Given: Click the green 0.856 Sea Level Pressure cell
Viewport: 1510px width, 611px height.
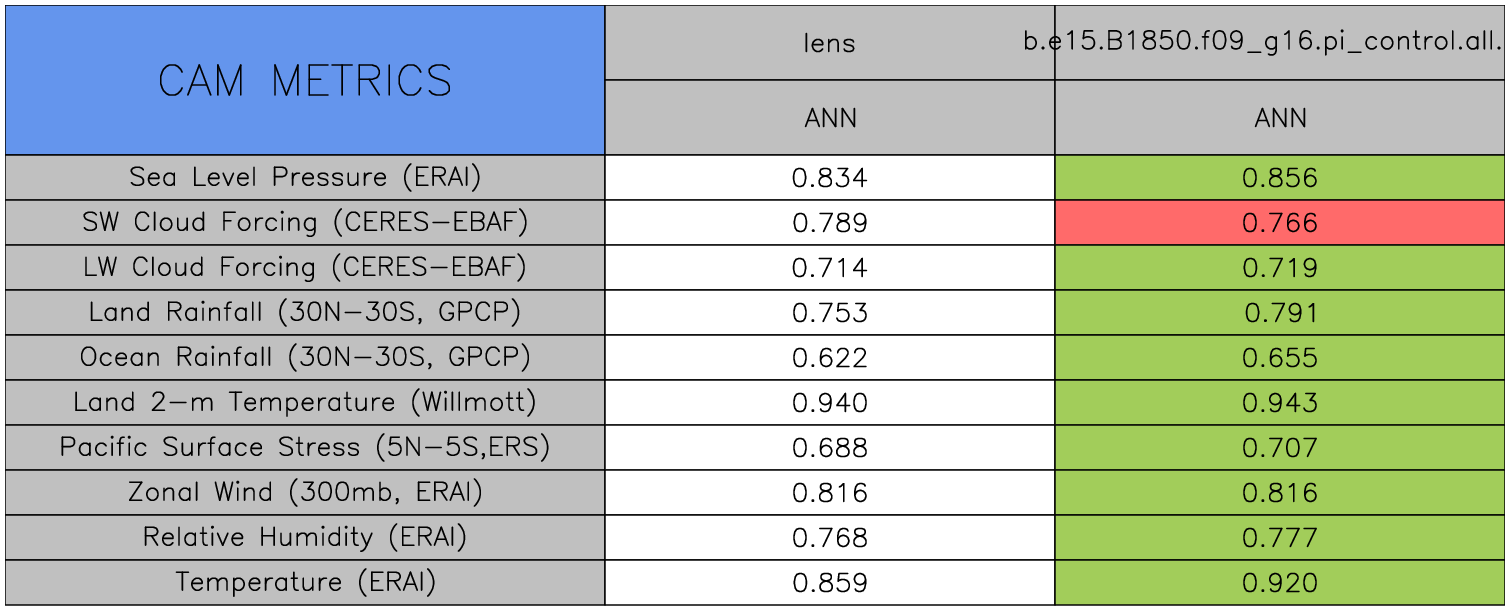Looking at the screenshot, I should pos(1280,178).
